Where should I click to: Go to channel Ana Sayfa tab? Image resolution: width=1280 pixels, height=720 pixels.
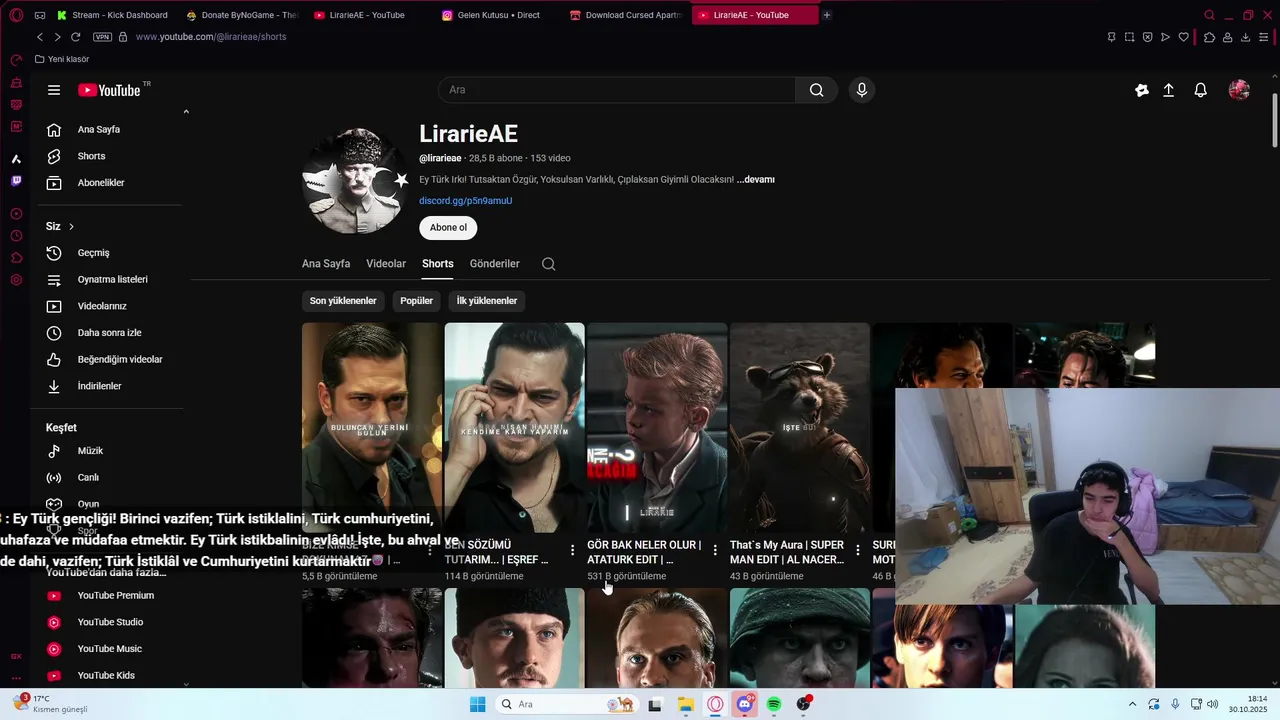tap(326, 264)
